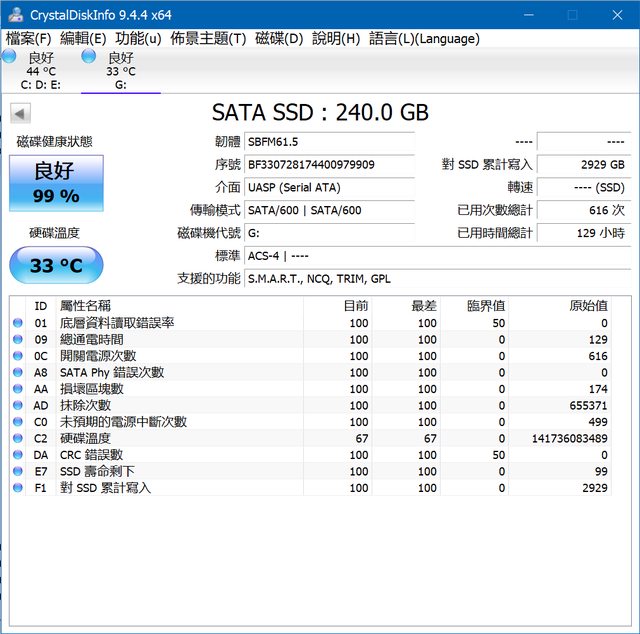
Task: Click status orb beside 硬碟溫度 attribute C2
Action: (x=17, y=438)
